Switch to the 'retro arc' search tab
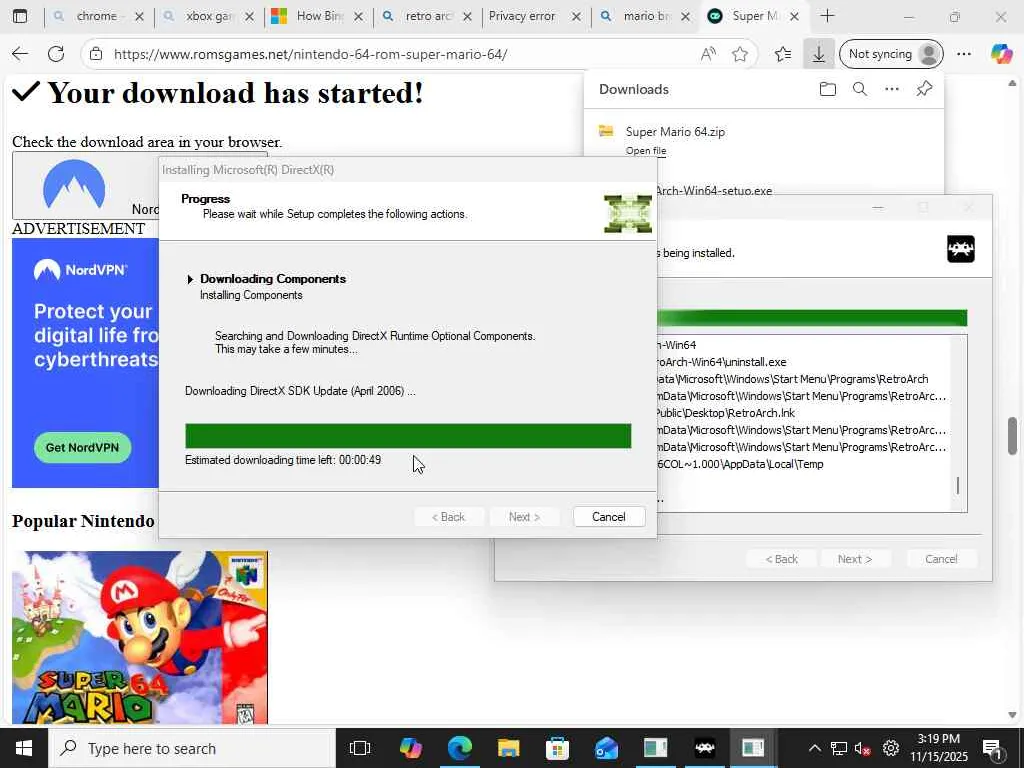1024x768 pixels. 428,16
